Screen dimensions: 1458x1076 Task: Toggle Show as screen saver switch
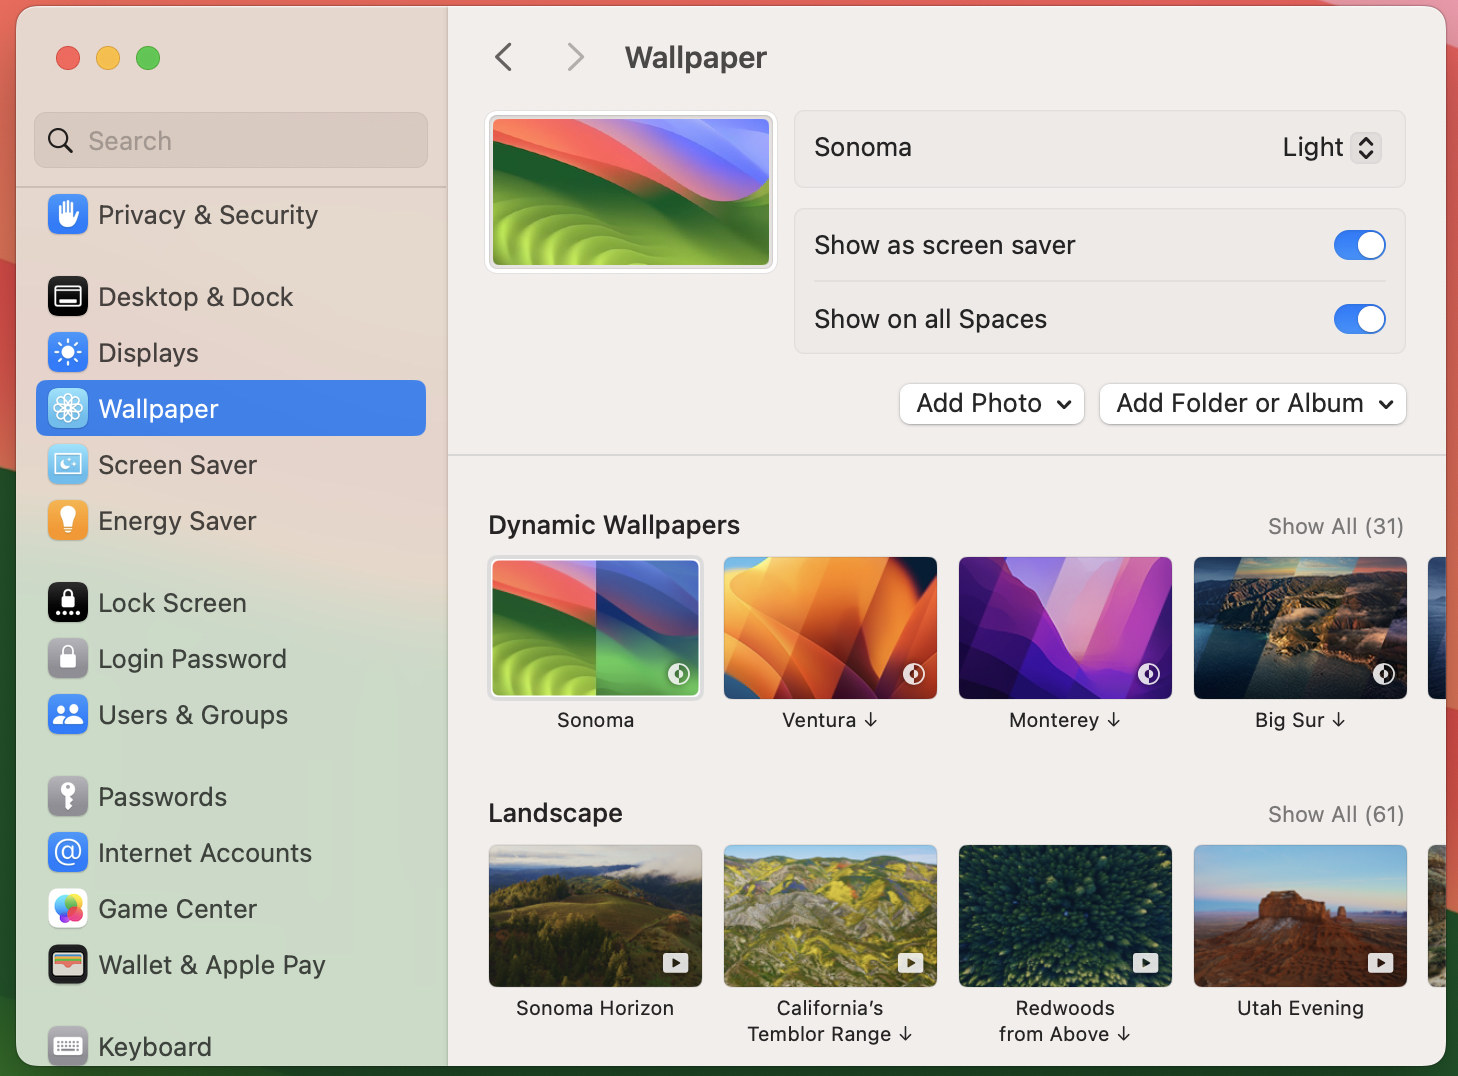click(x=1360, y=245)
